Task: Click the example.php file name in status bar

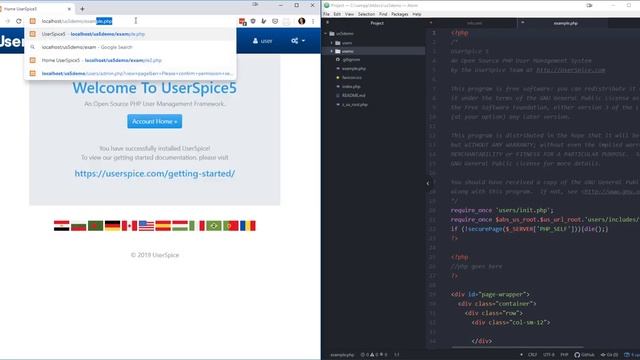Action: [x=342, y=355]
